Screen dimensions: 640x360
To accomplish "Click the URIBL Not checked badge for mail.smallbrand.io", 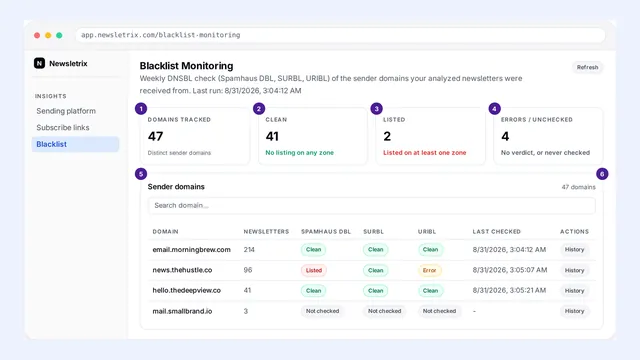I will 439,311.
